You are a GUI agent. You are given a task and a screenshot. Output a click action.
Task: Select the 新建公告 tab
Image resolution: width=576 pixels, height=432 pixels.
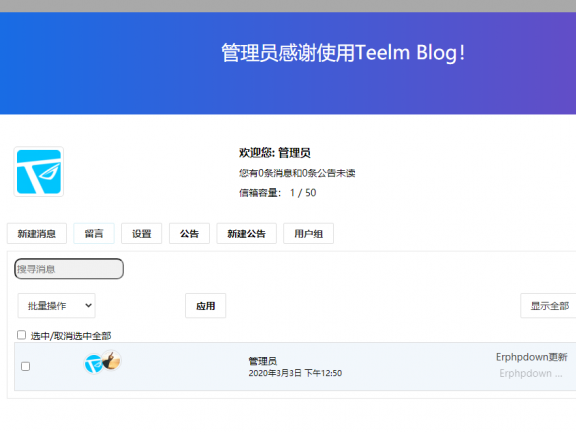click(x=246, y=233)
